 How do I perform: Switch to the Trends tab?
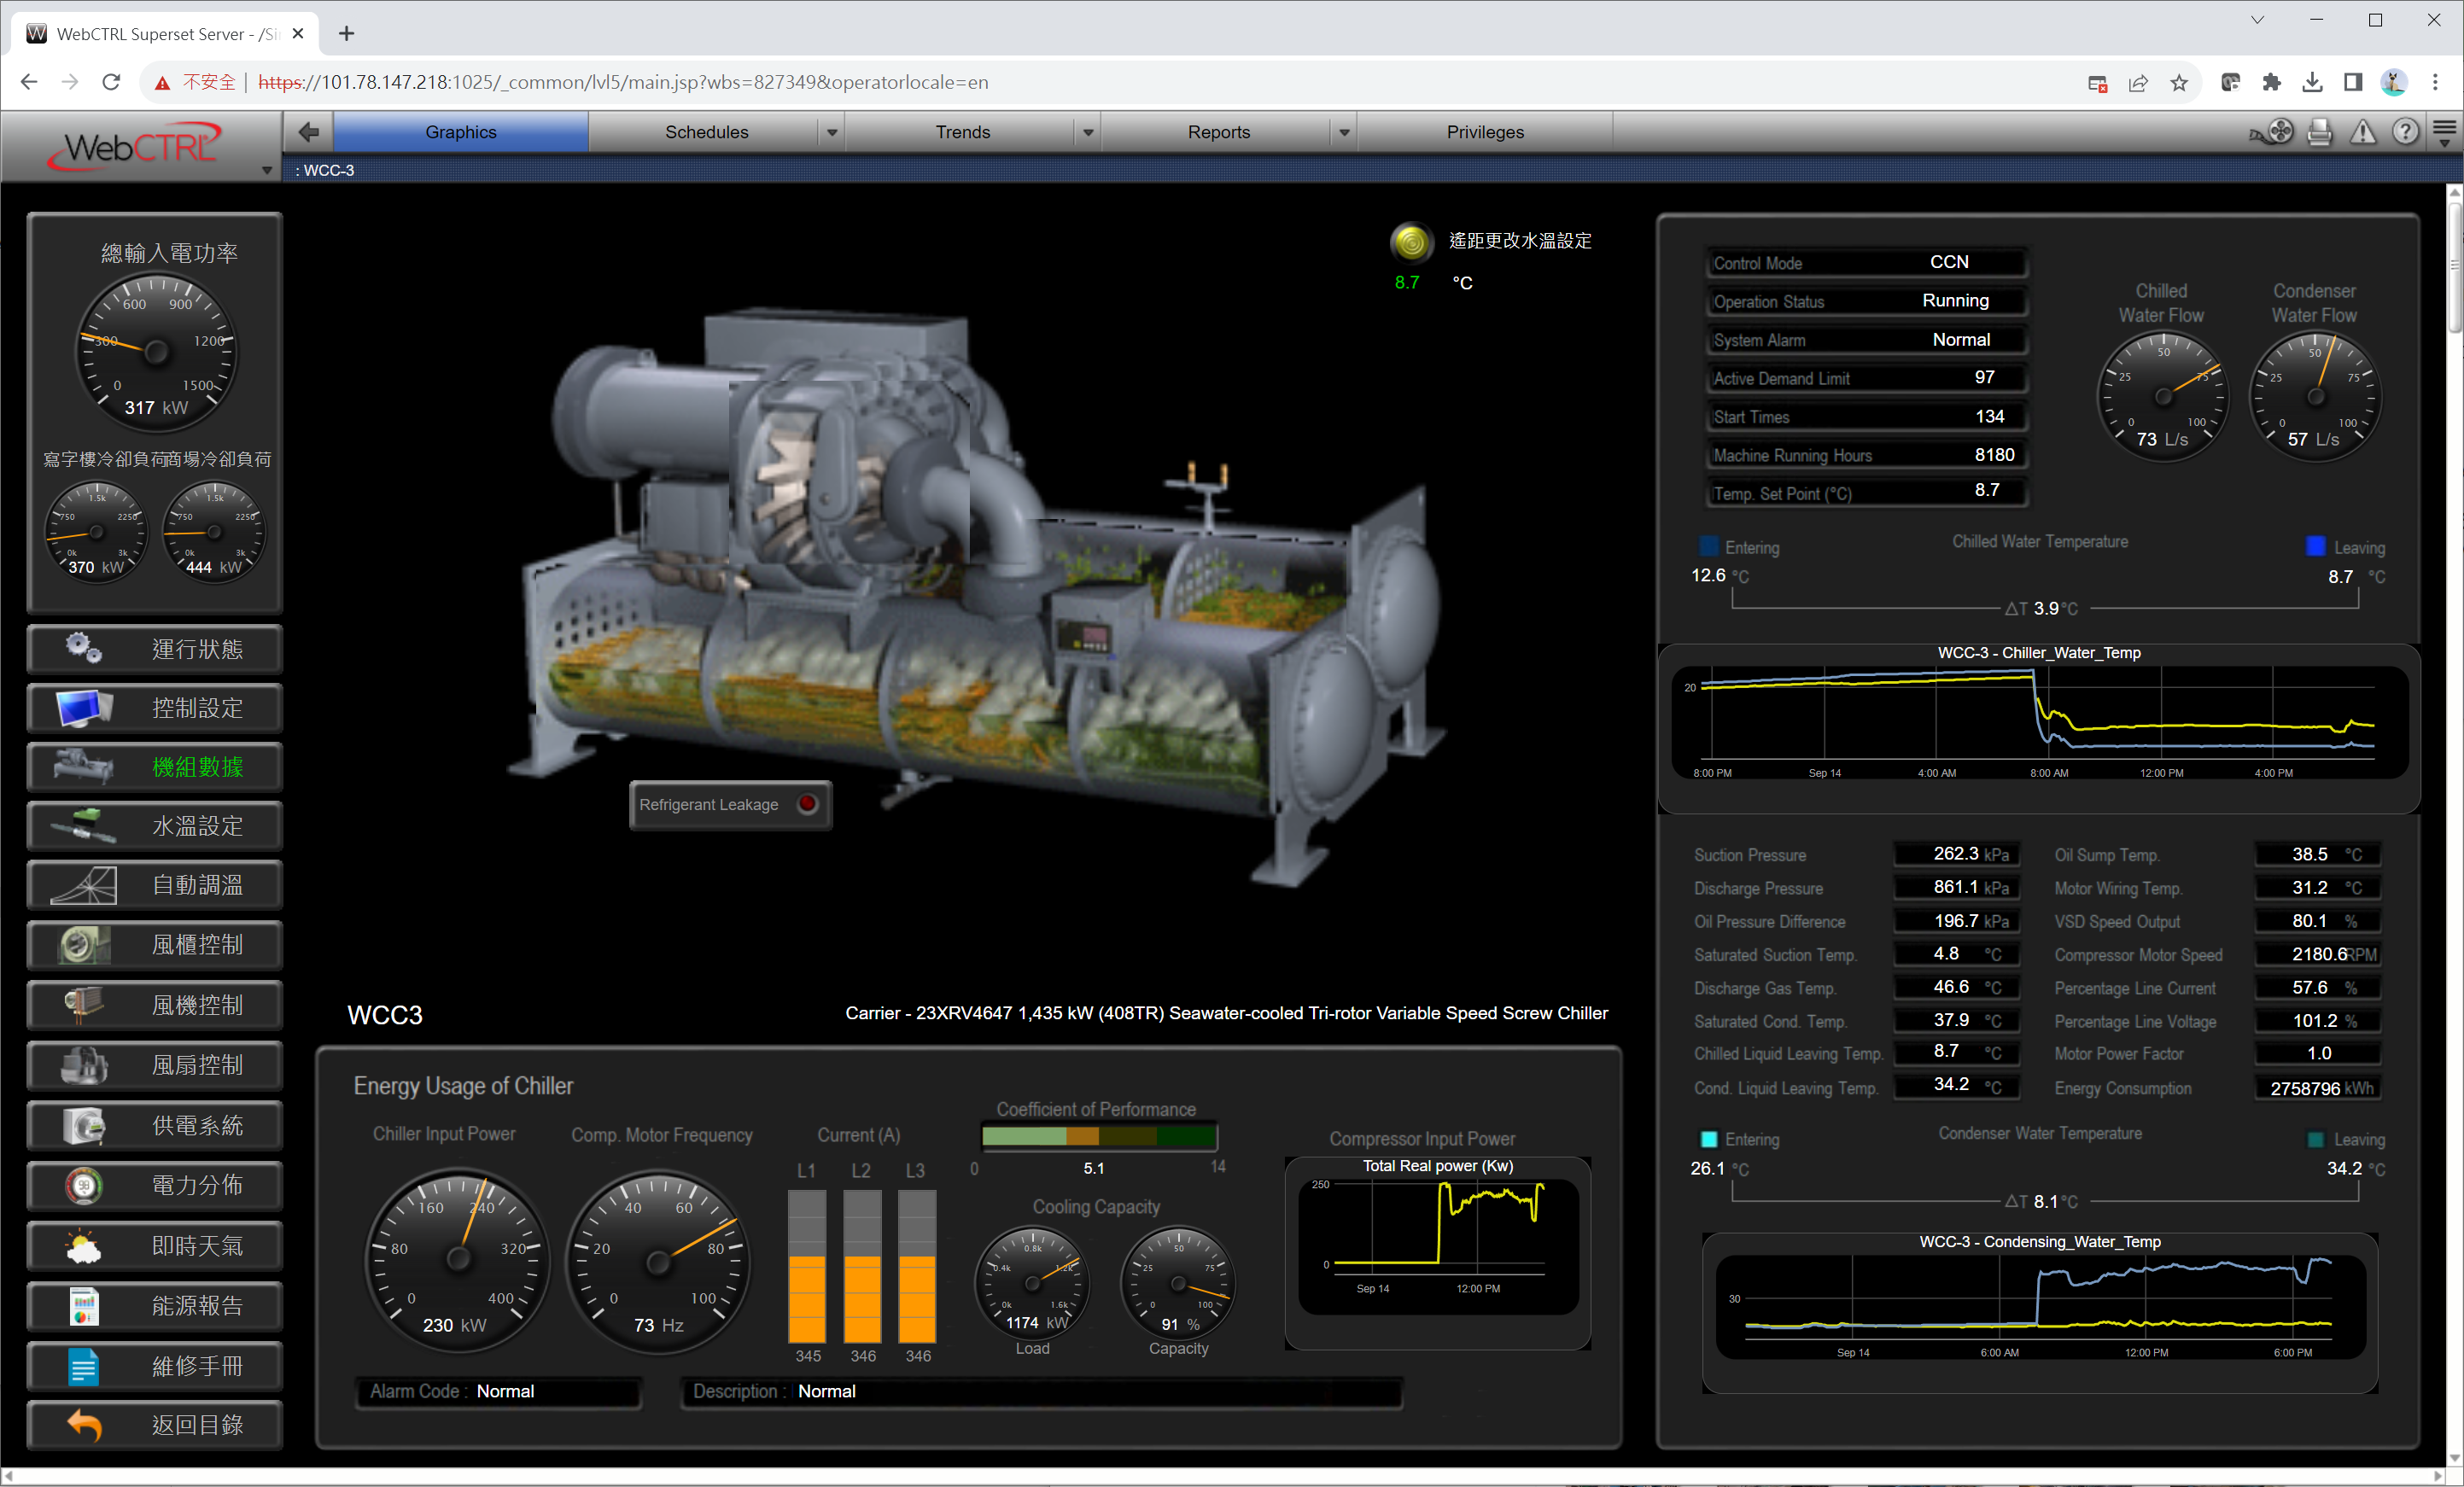tap(962, 132)
